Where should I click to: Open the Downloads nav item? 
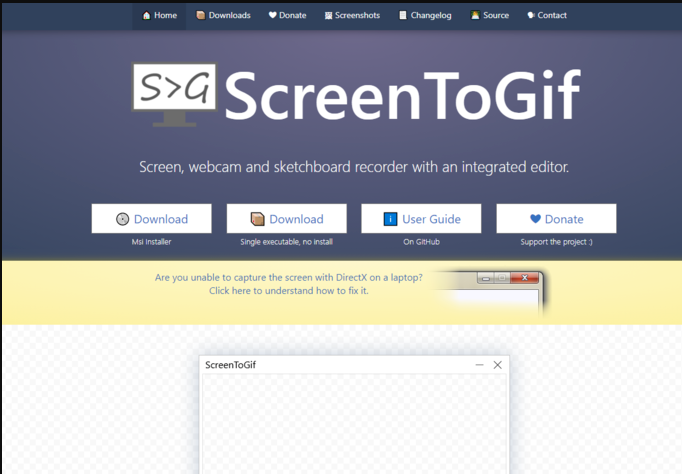click(x=223, y=15)
